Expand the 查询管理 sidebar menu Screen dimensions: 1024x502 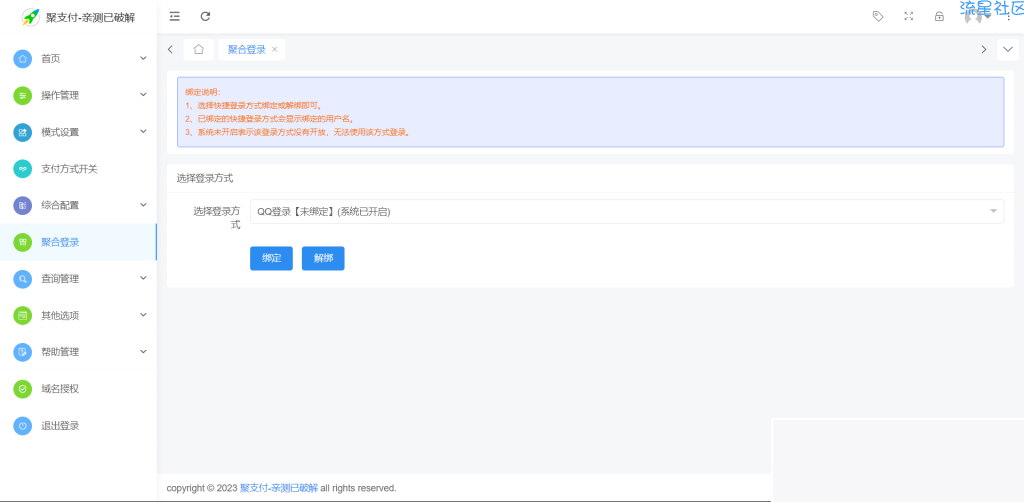coord(78,279)
